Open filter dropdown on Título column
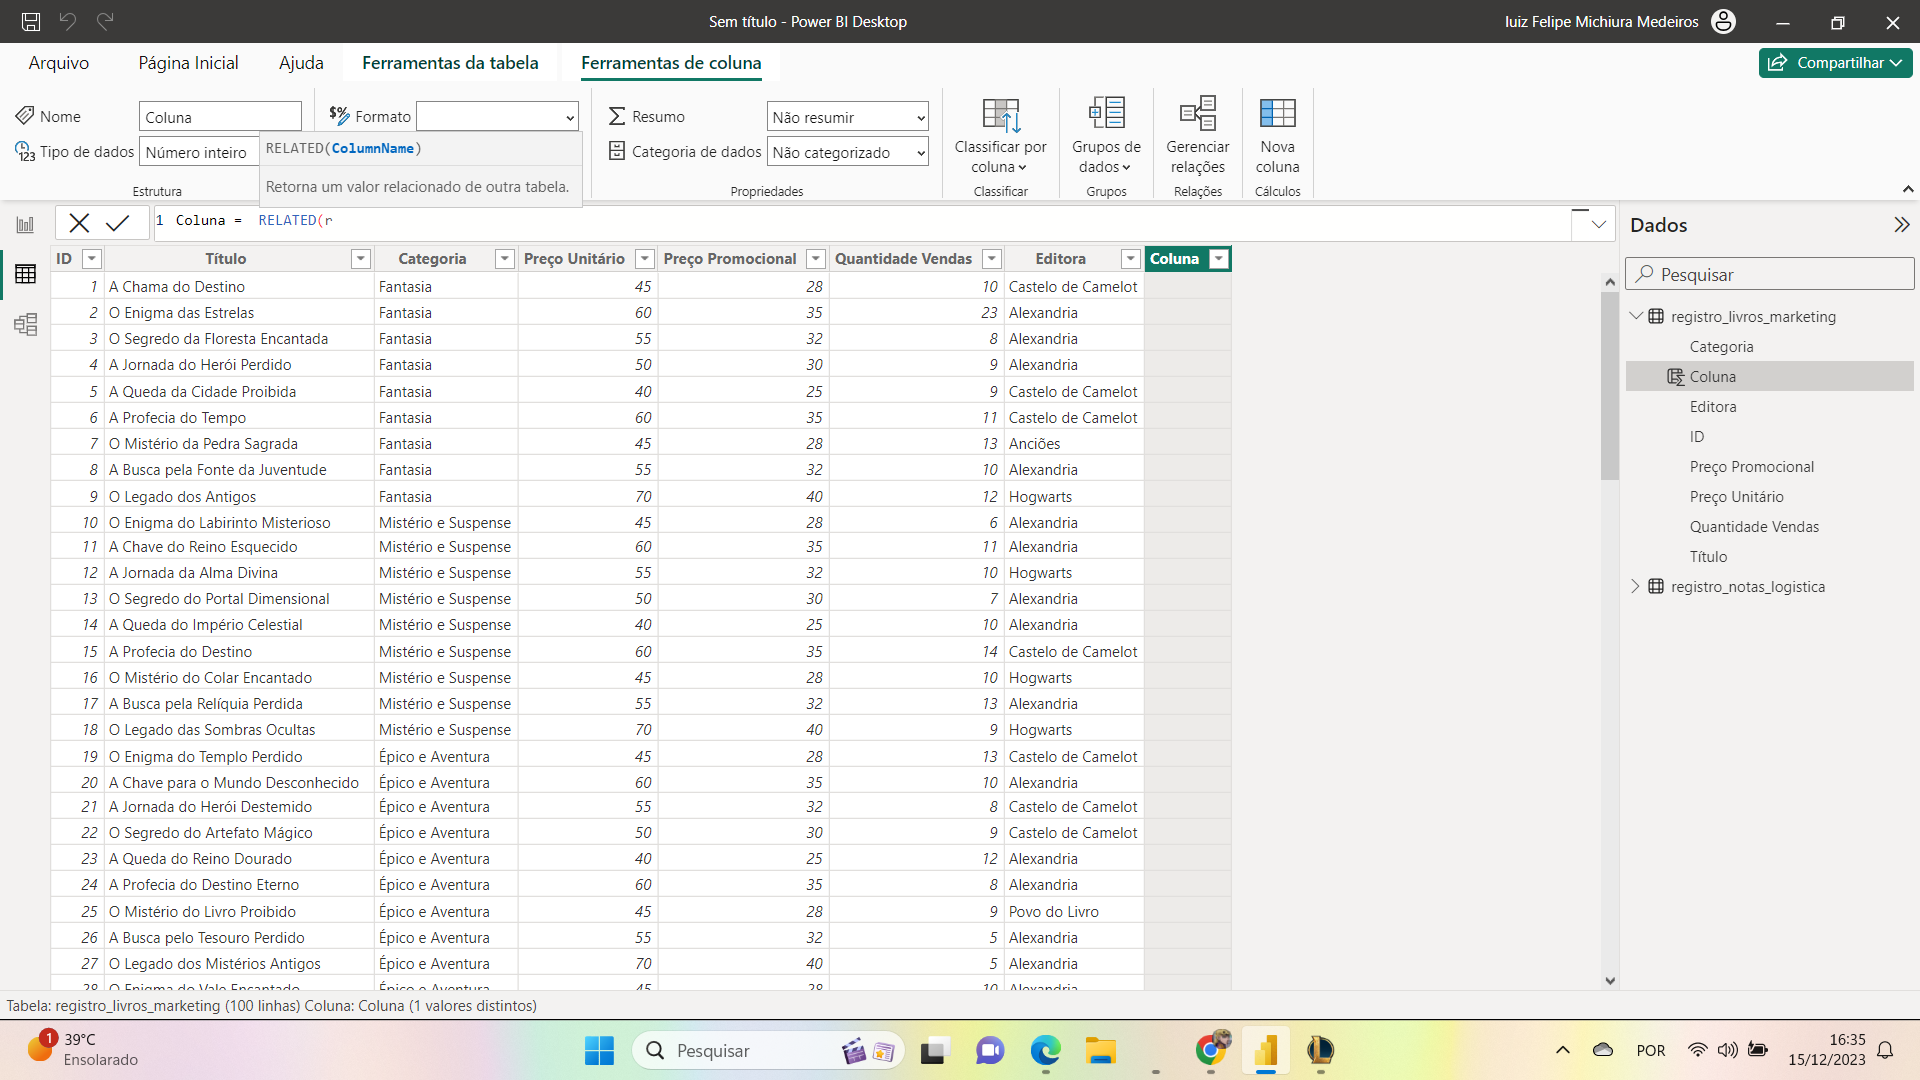The height and width of the screenshot is (1080, 1920). (x=360, y=259)
